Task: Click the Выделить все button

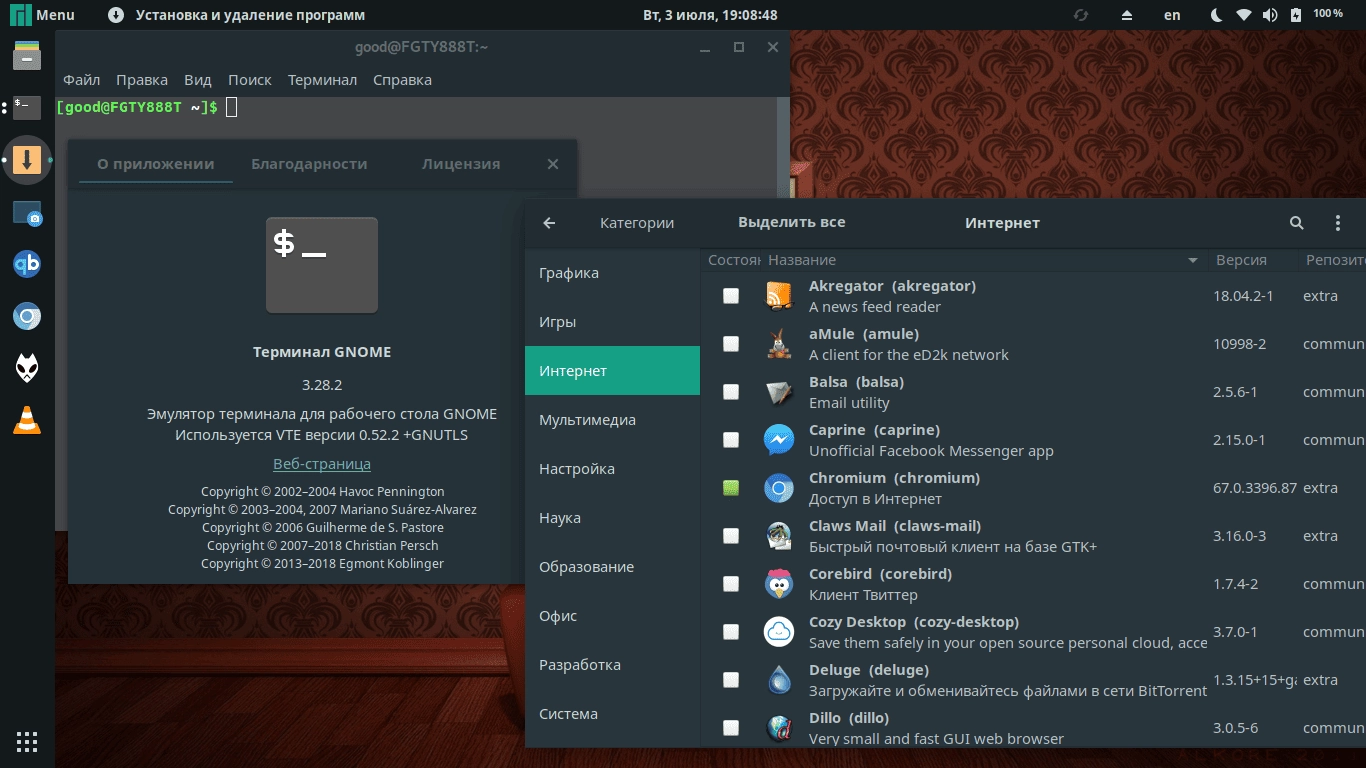Action: (x=792, y=223)
